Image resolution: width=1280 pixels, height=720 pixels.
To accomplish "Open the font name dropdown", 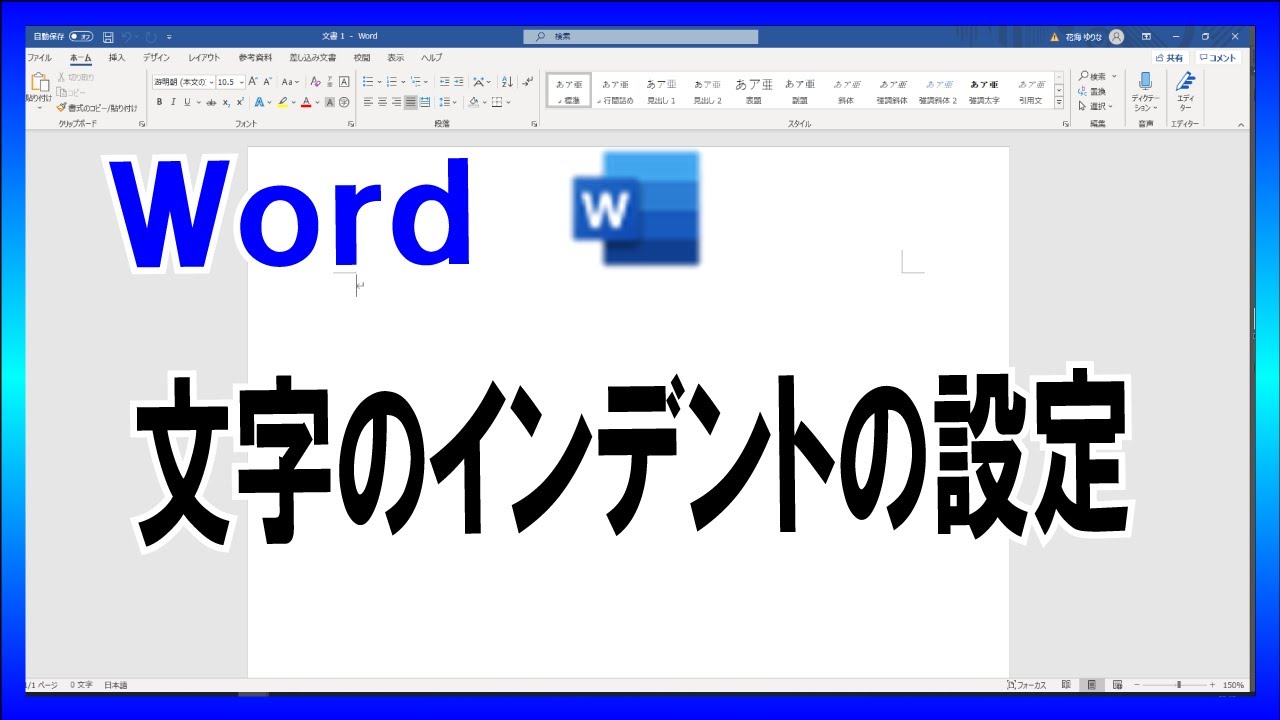I will click(211, 82).
